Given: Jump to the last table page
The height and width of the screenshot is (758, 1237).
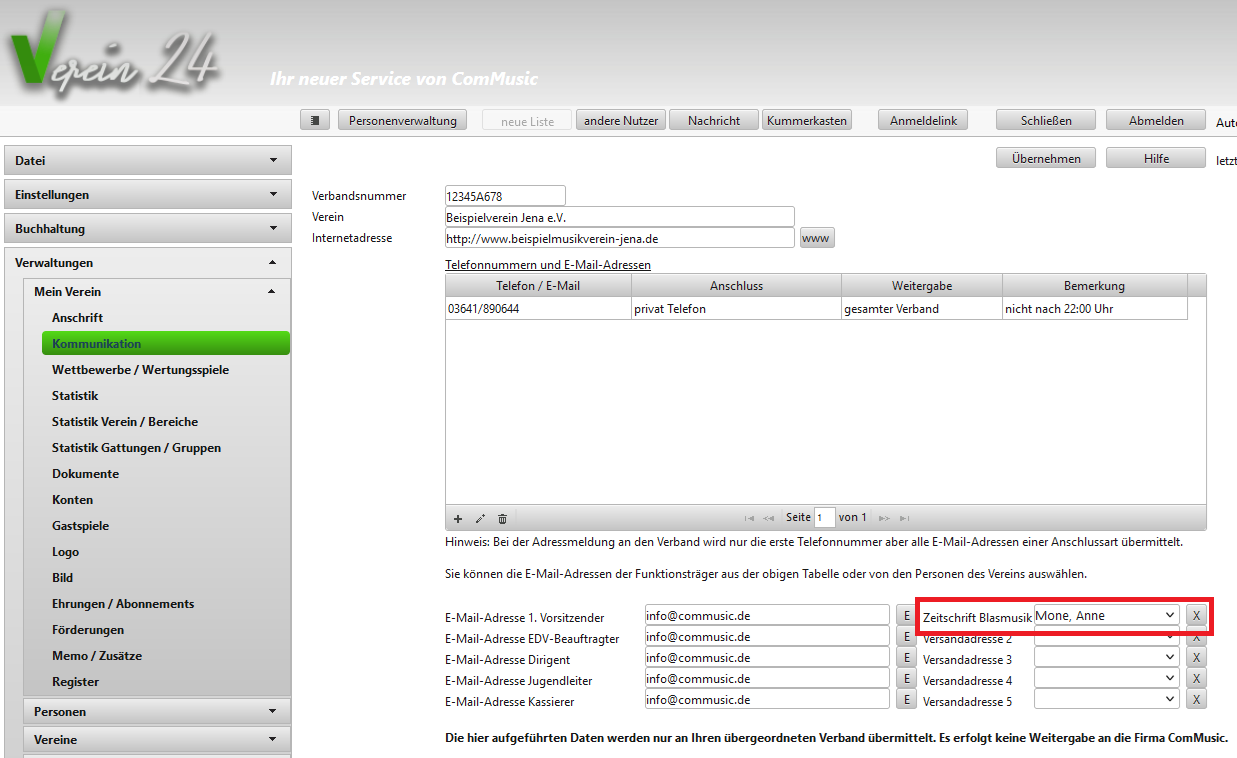Looking at the screenshot, I should [904, 518].
